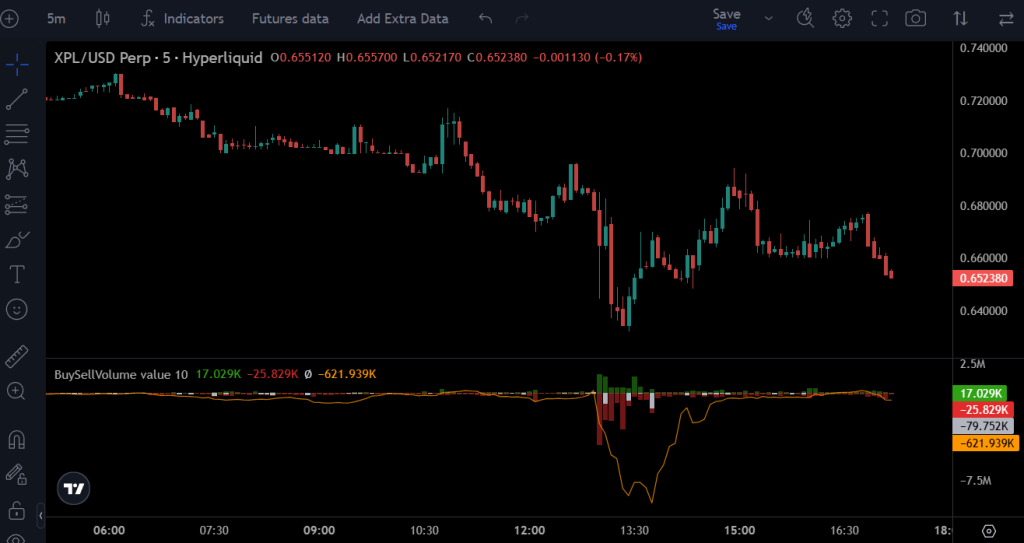Toggle lock all drawings
The height and width of the screenshot is (543, 1024).
click(17, 509)
